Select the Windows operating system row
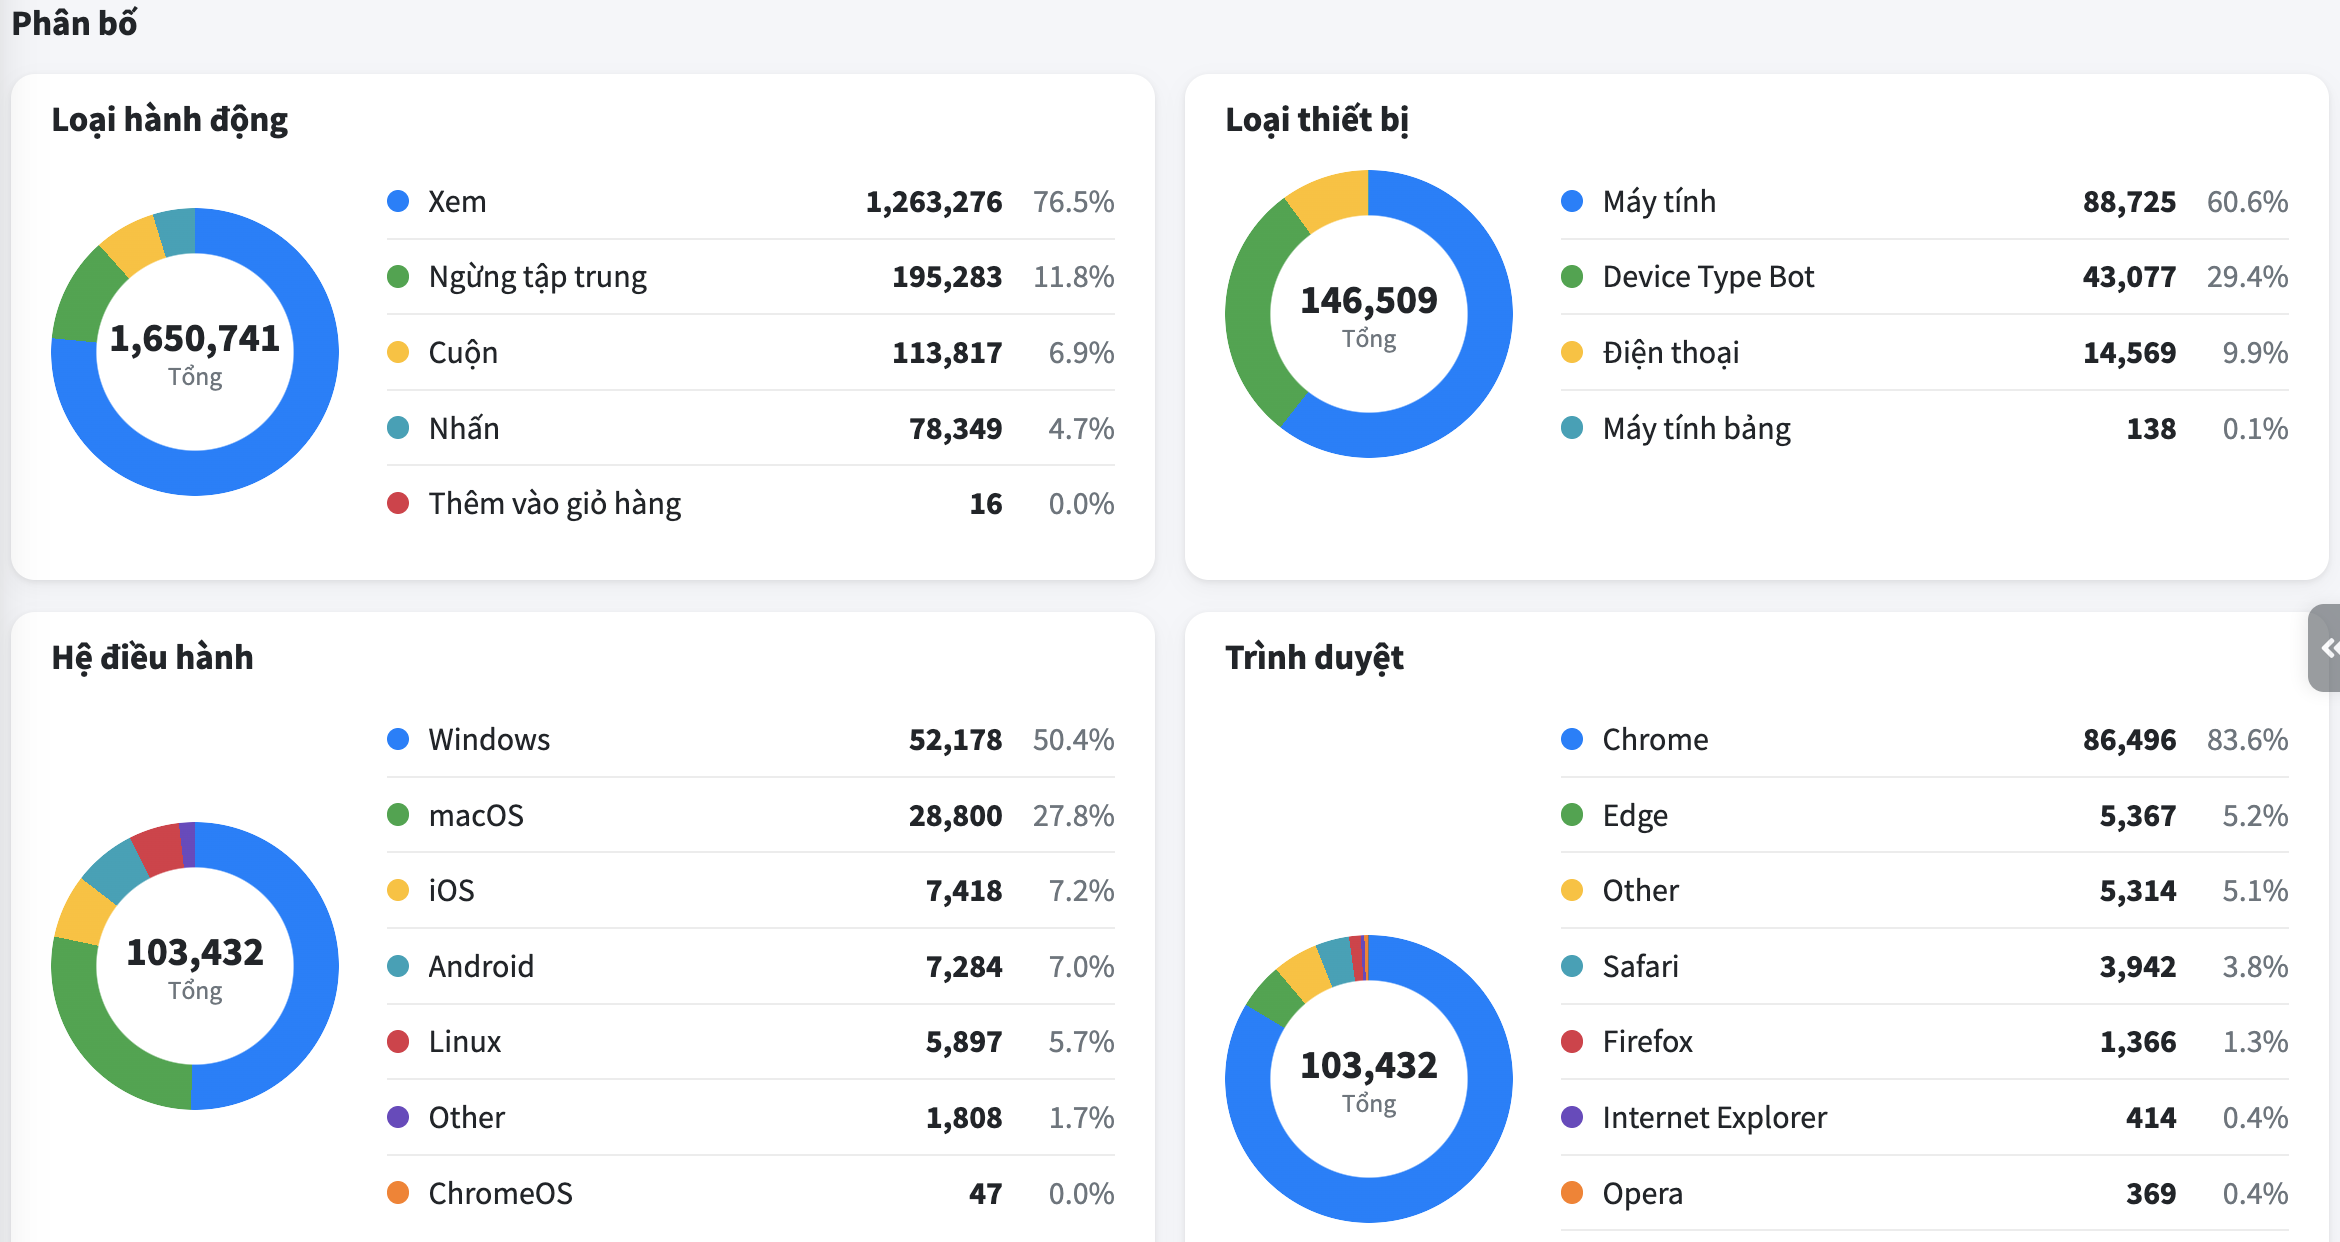This screenshot has height=1242, width=2340. [750, 740]
